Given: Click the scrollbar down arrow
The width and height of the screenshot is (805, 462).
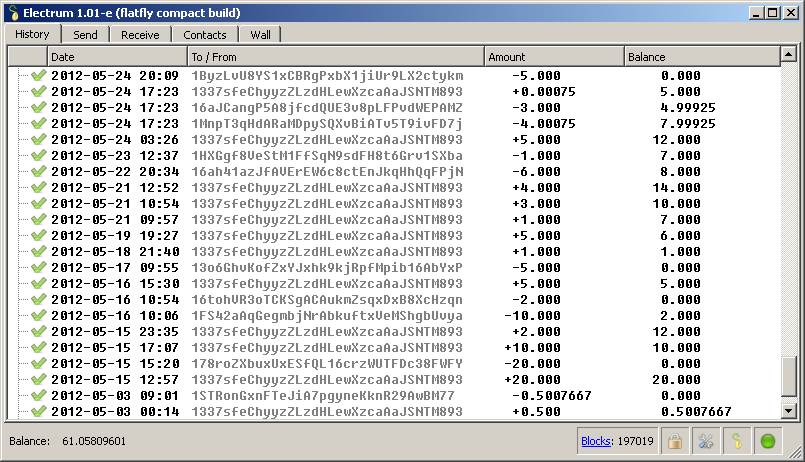Looking at the screenshot, I should click(x=789, y=410).
